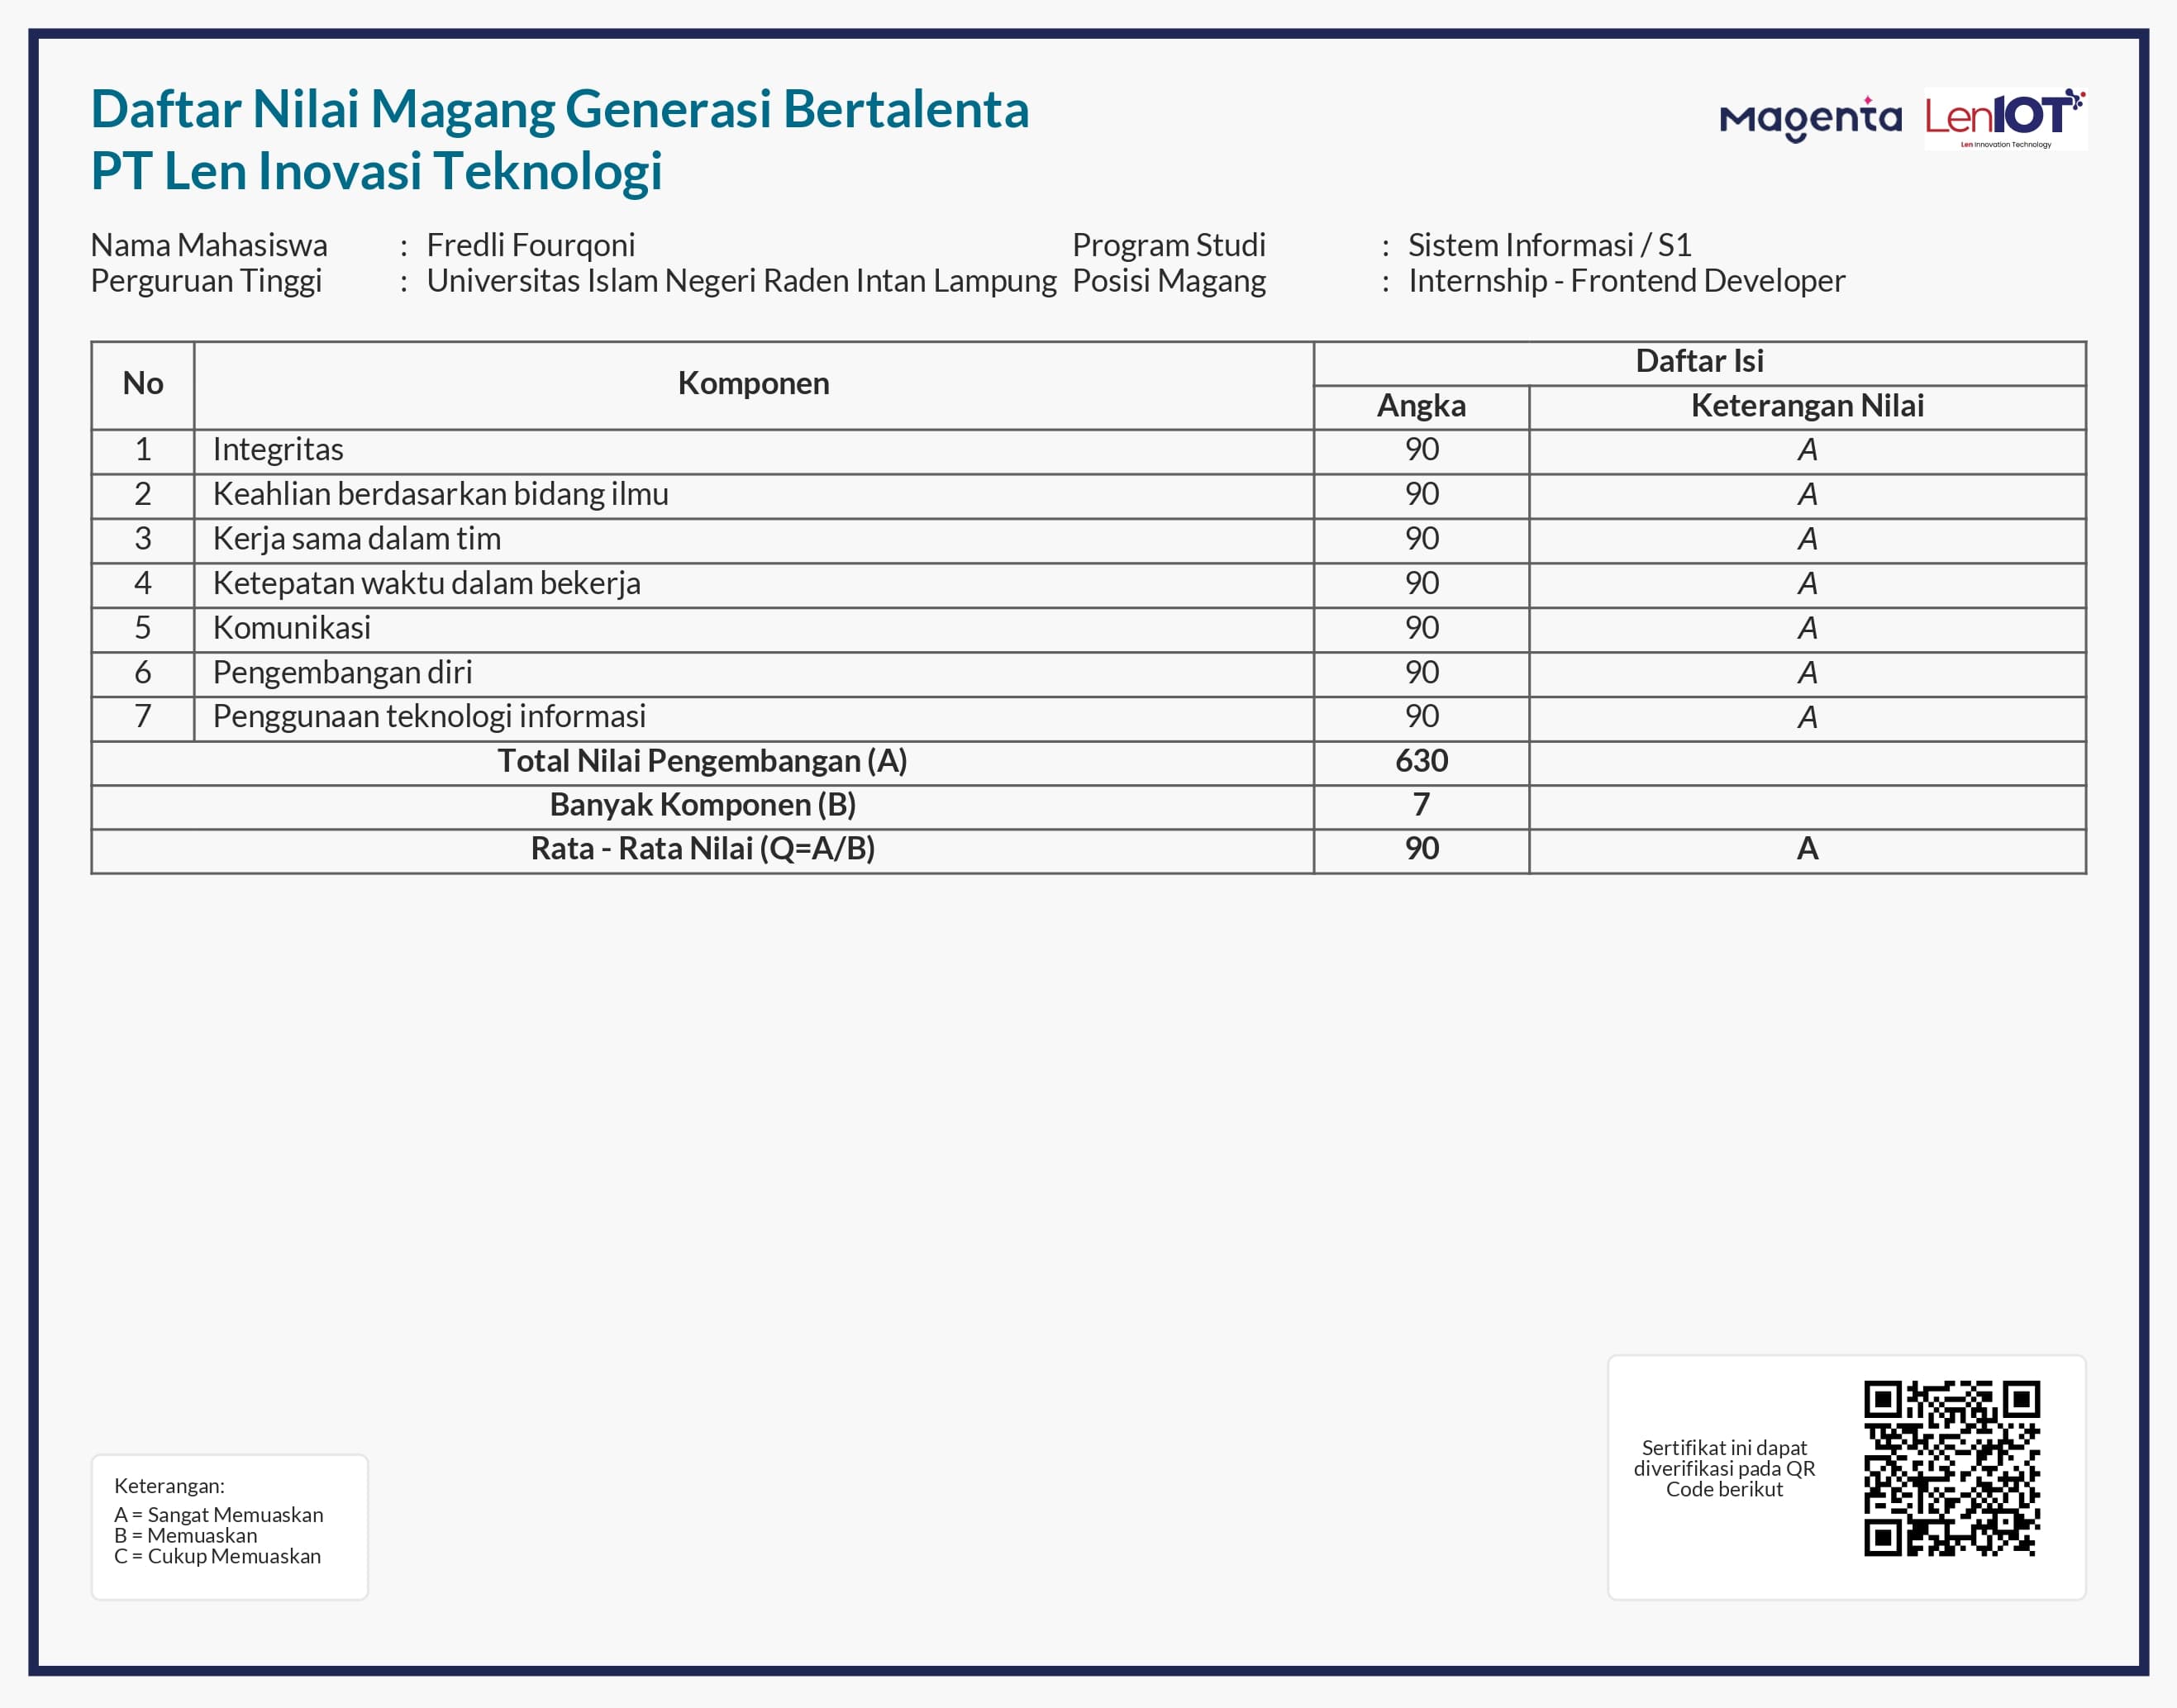Viewport: 2177px width, 1708px height.
Task: Select Internship - Frontend Developer position text
Action: 1623,282
